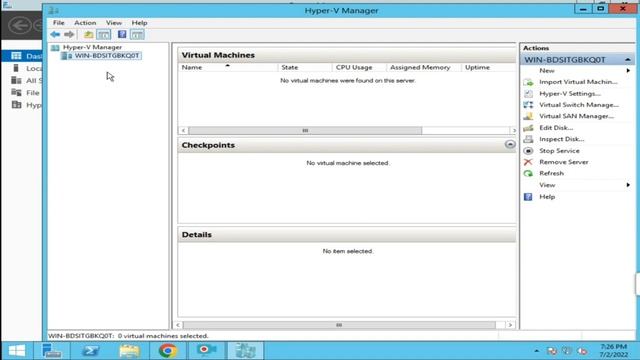Screen dimensions: 640x360
Task: Open the Action menu
Action: coord(85,23)
